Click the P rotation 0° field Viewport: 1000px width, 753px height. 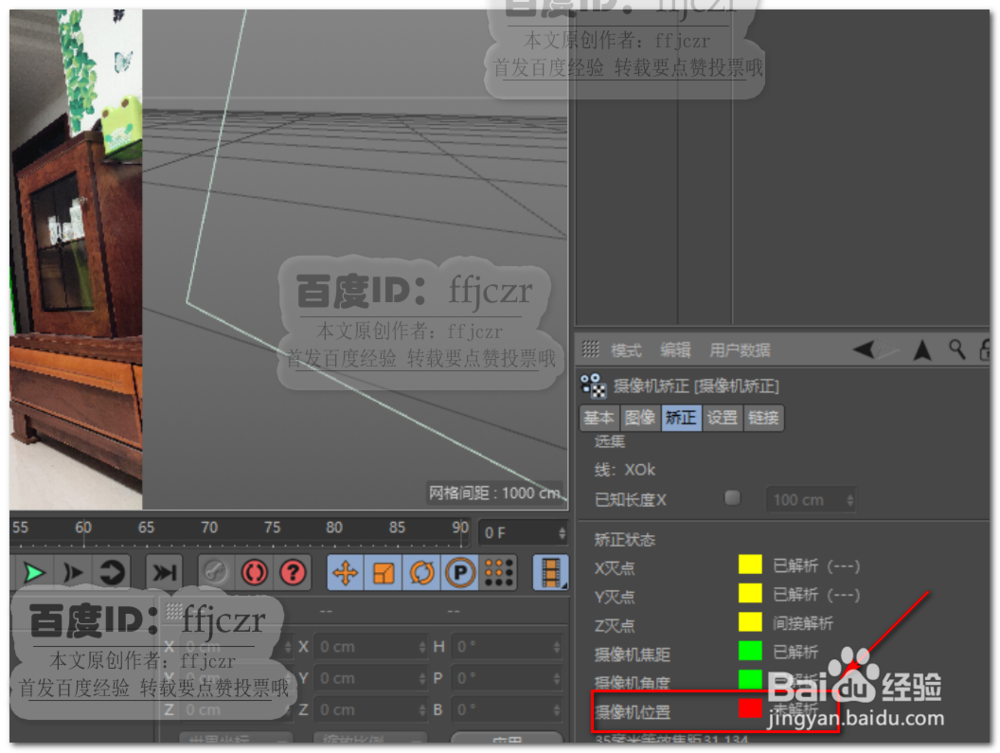click(506, 678)
